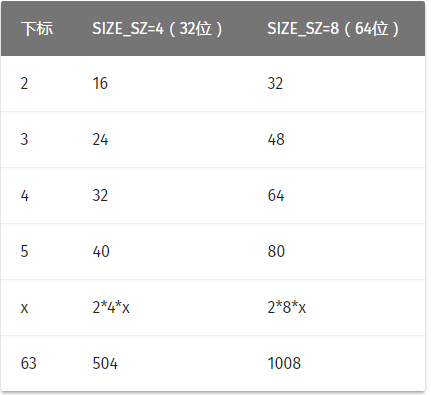
Task: Click the 下标 column header
Action: [x=37, y=29]
